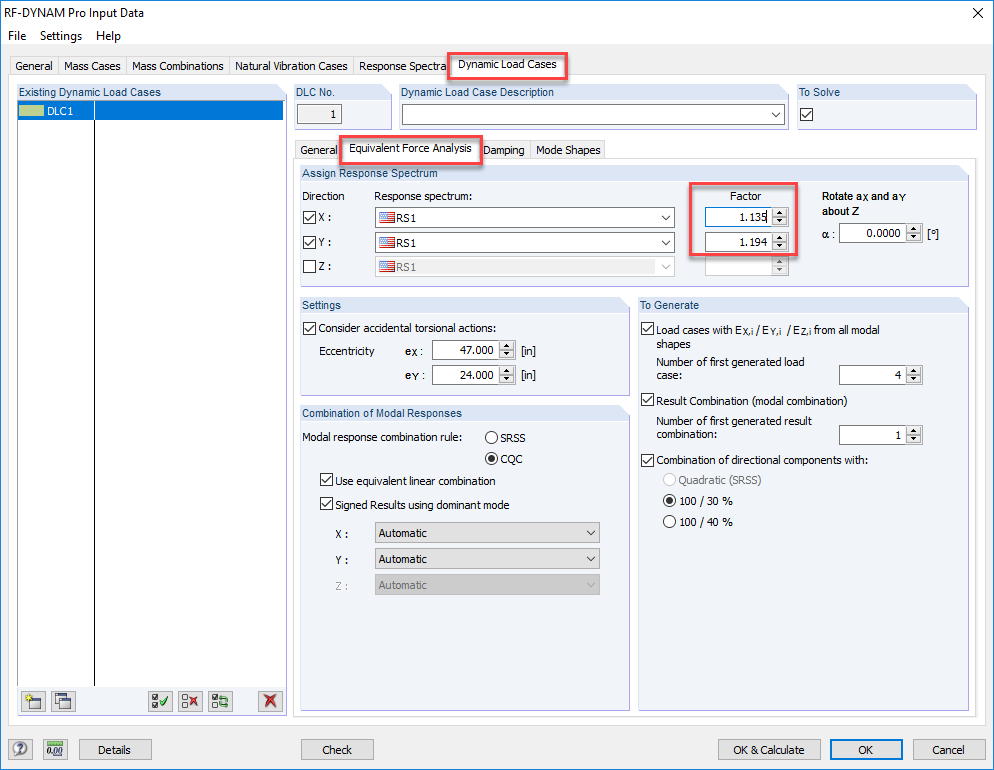This screenshot has height=770, width=994.
Task: Increase the eX eccentricity spinner
Action: click(x=507, y=346)
